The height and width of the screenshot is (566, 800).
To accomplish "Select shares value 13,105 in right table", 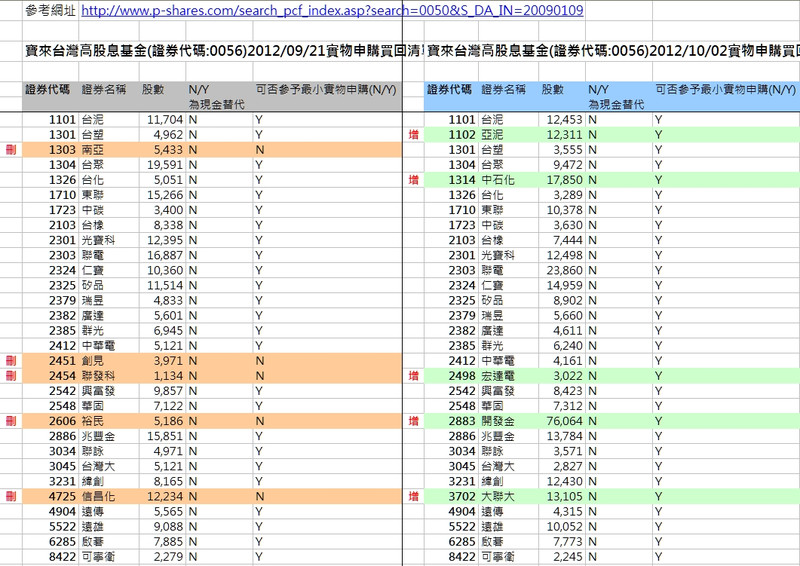I will tap(564, 497).
